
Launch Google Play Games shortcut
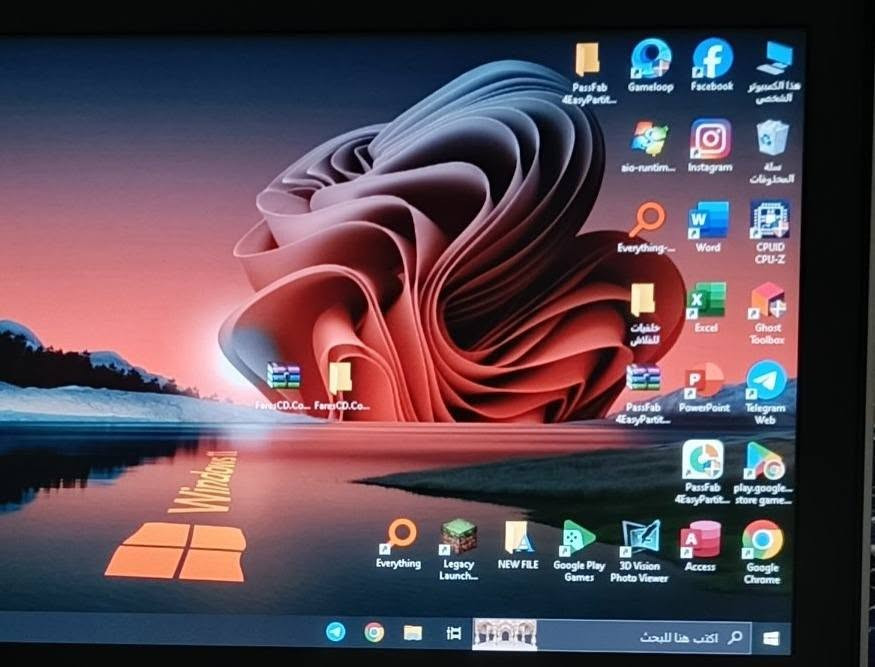579,551
